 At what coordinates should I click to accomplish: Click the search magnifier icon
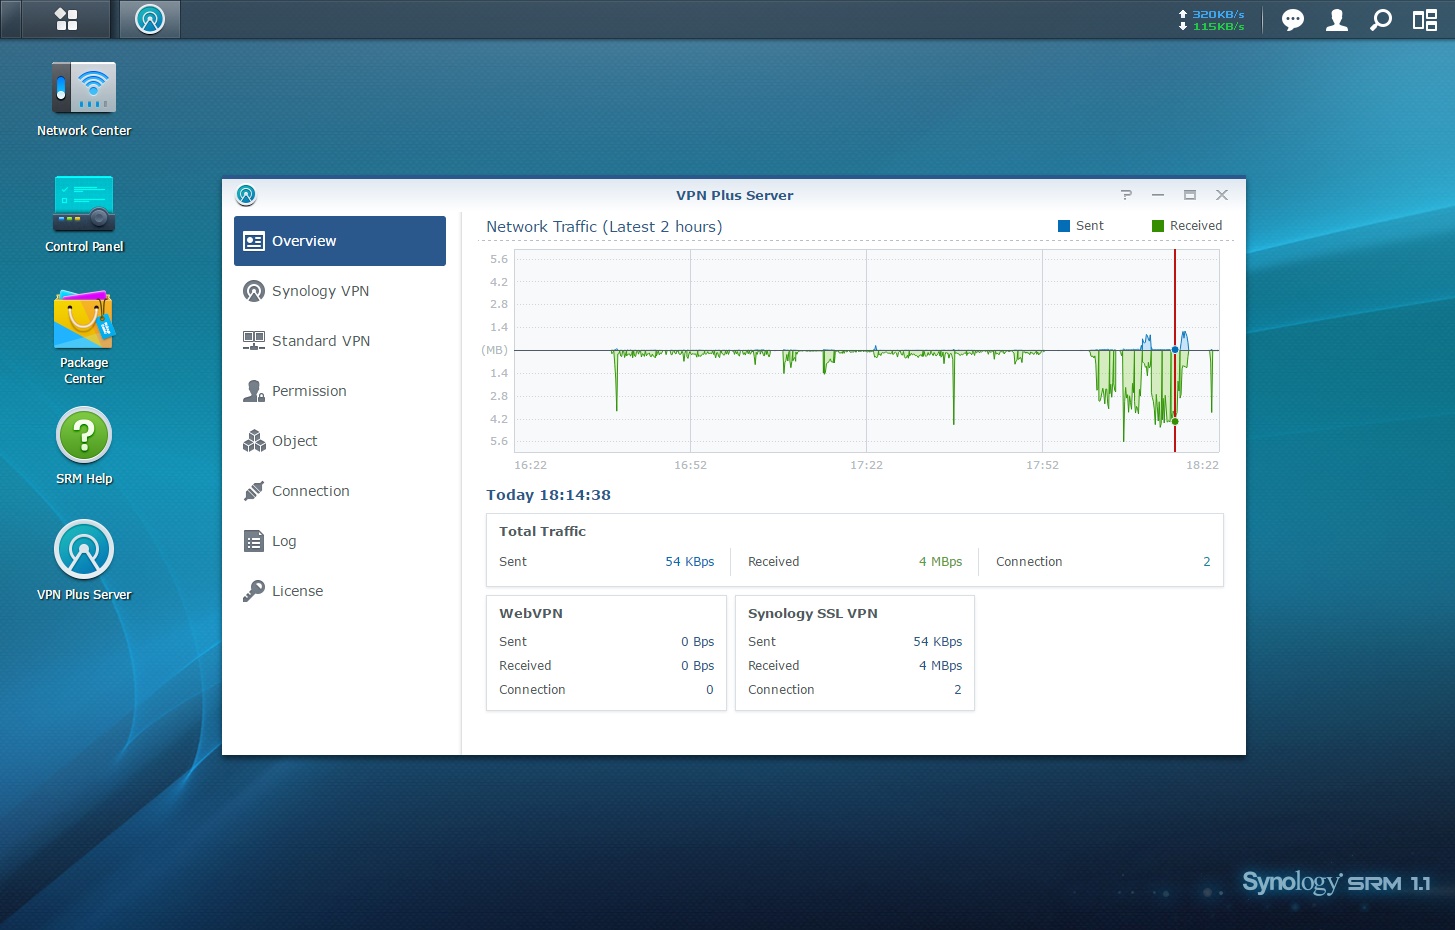tap(1381, 20)
